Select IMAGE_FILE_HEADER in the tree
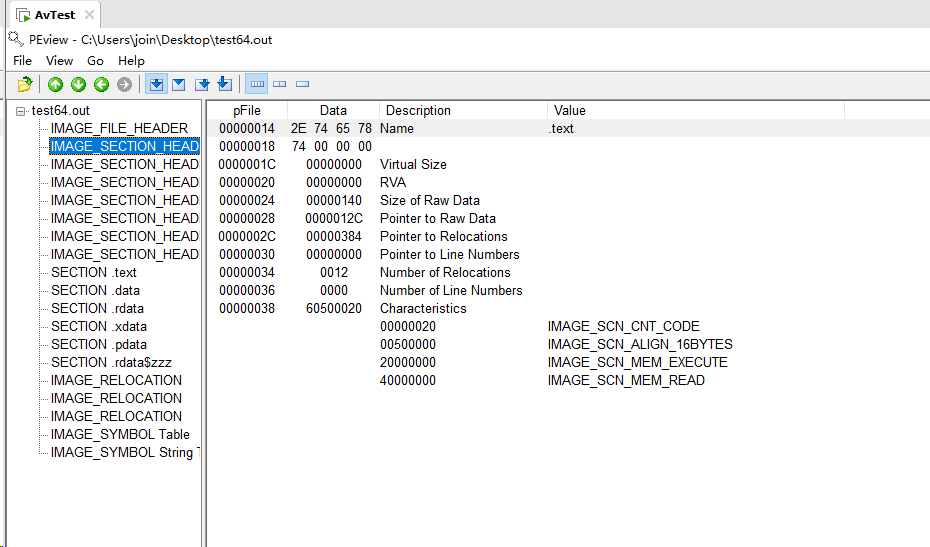This screenshot has height=547, width=930. pyautogui.click(x=119, y=128)
